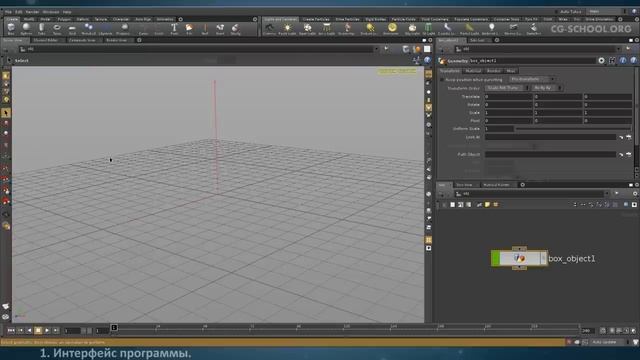Select the Sphere shelf tool
The height and width of the screenshot is (360, 640).
click(26, 29)
